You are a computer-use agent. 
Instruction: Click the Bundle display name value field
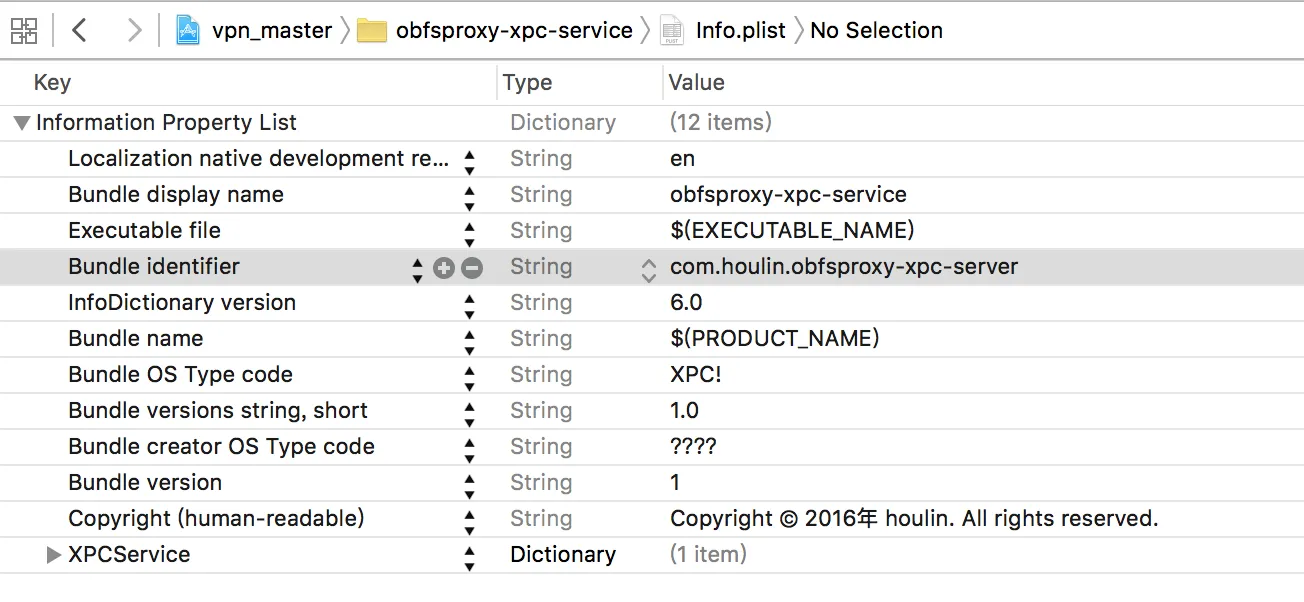(x=788, y=195)
